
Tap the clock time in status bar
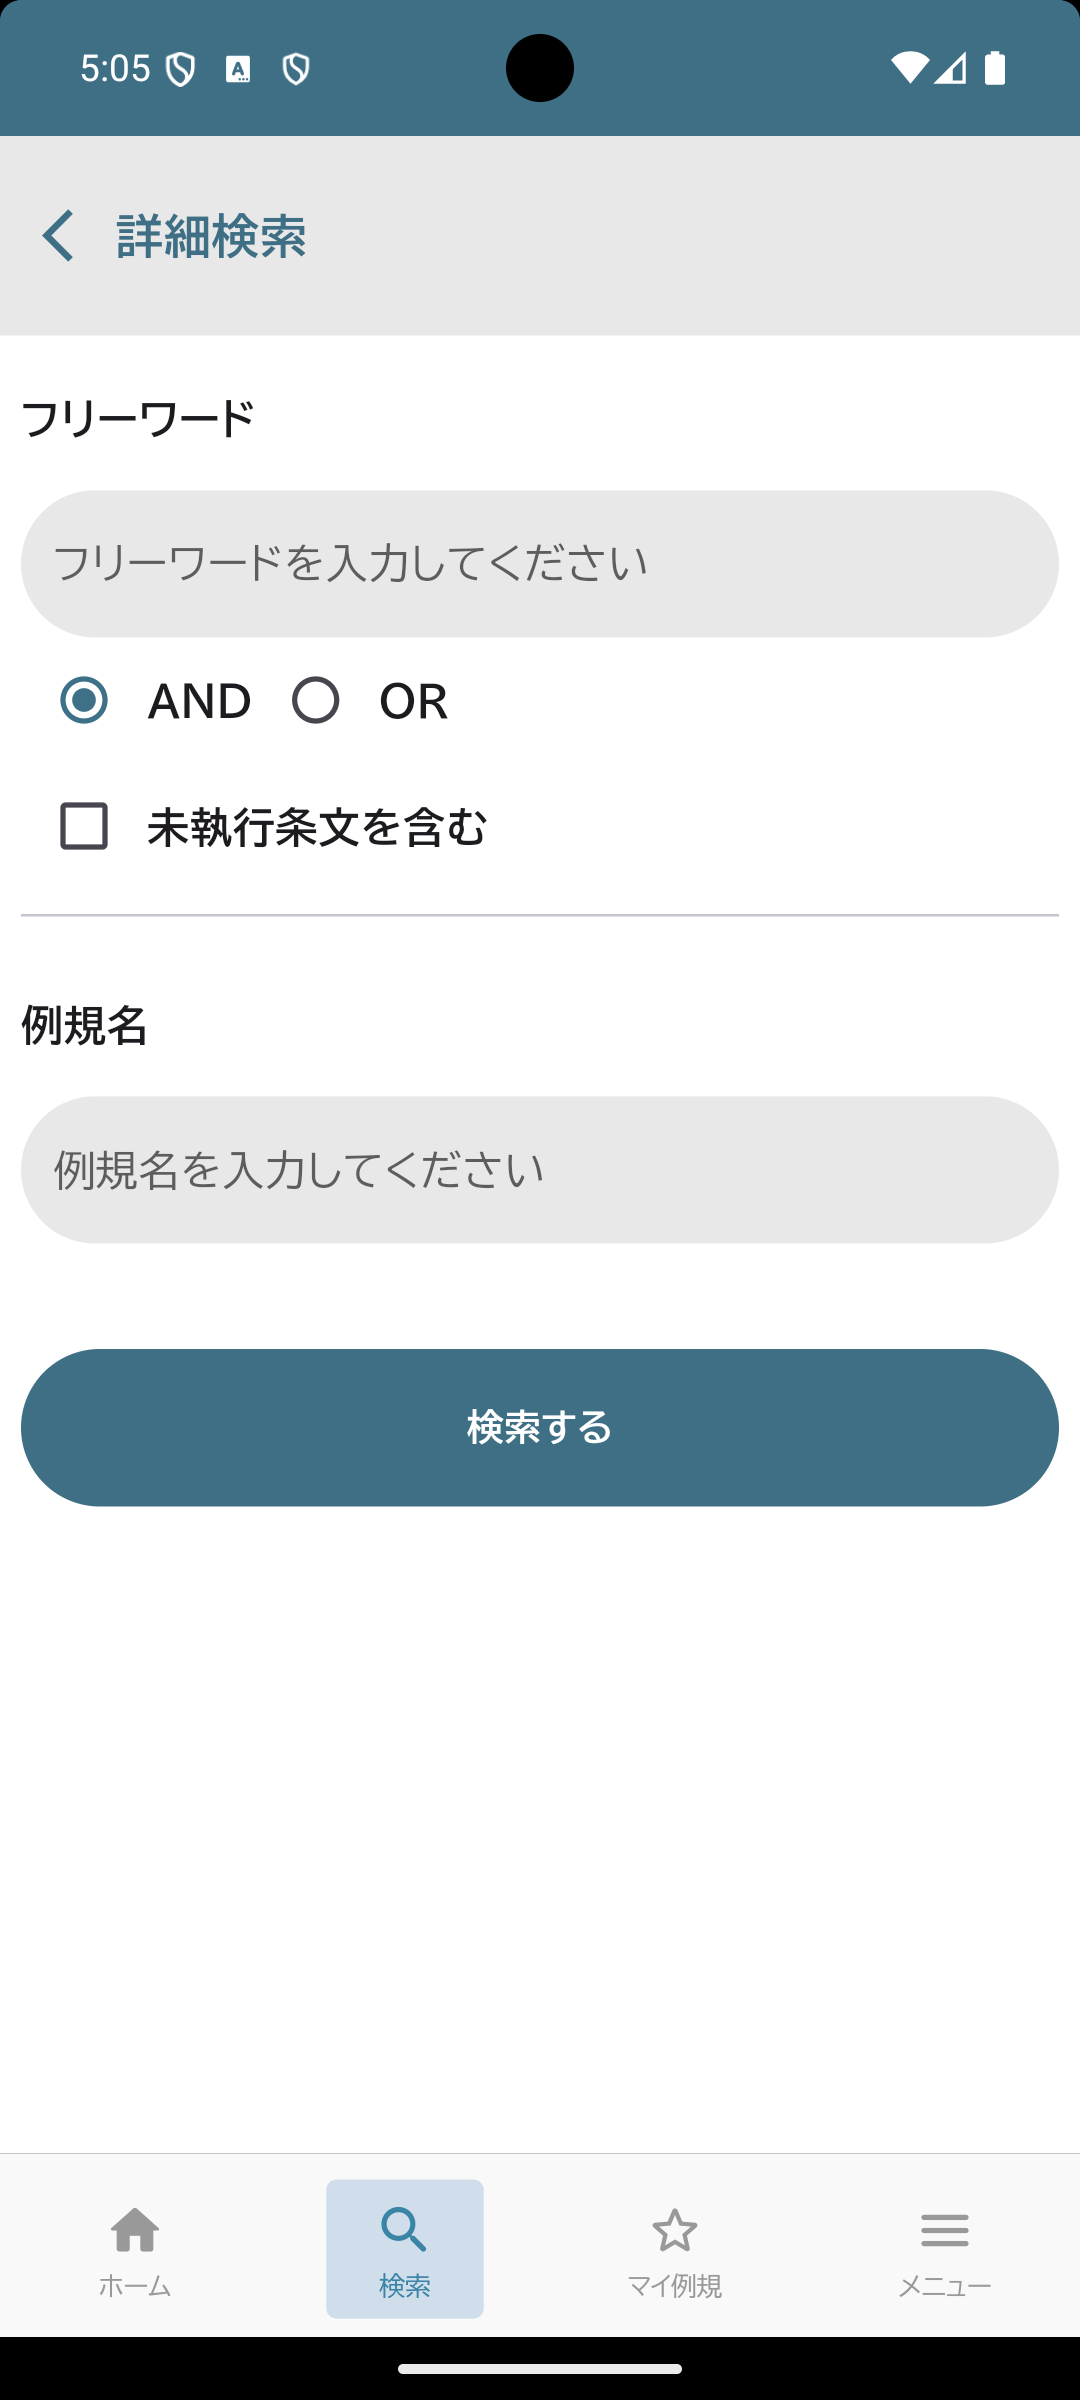[115, 69]
